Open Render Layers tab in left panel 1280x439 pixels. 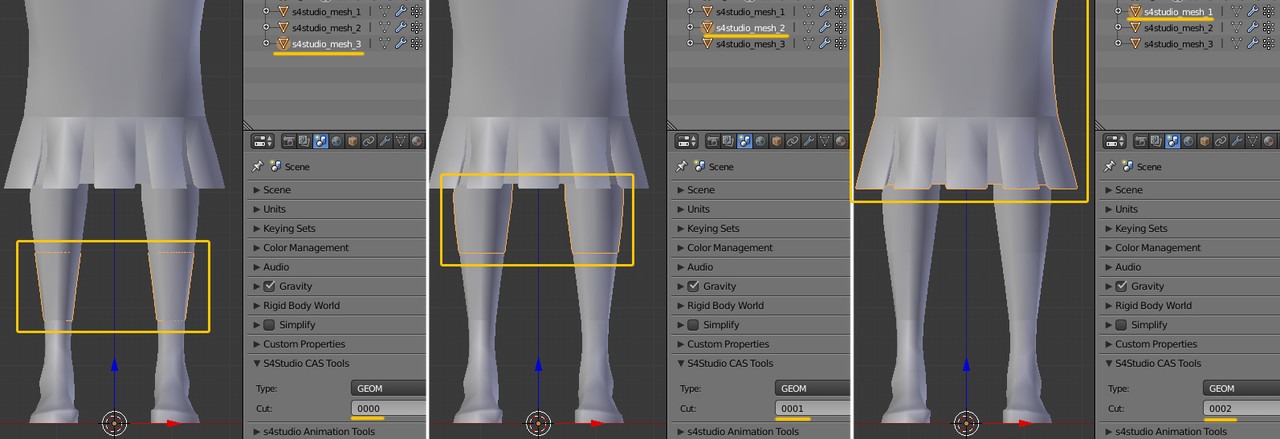point(304,141)
